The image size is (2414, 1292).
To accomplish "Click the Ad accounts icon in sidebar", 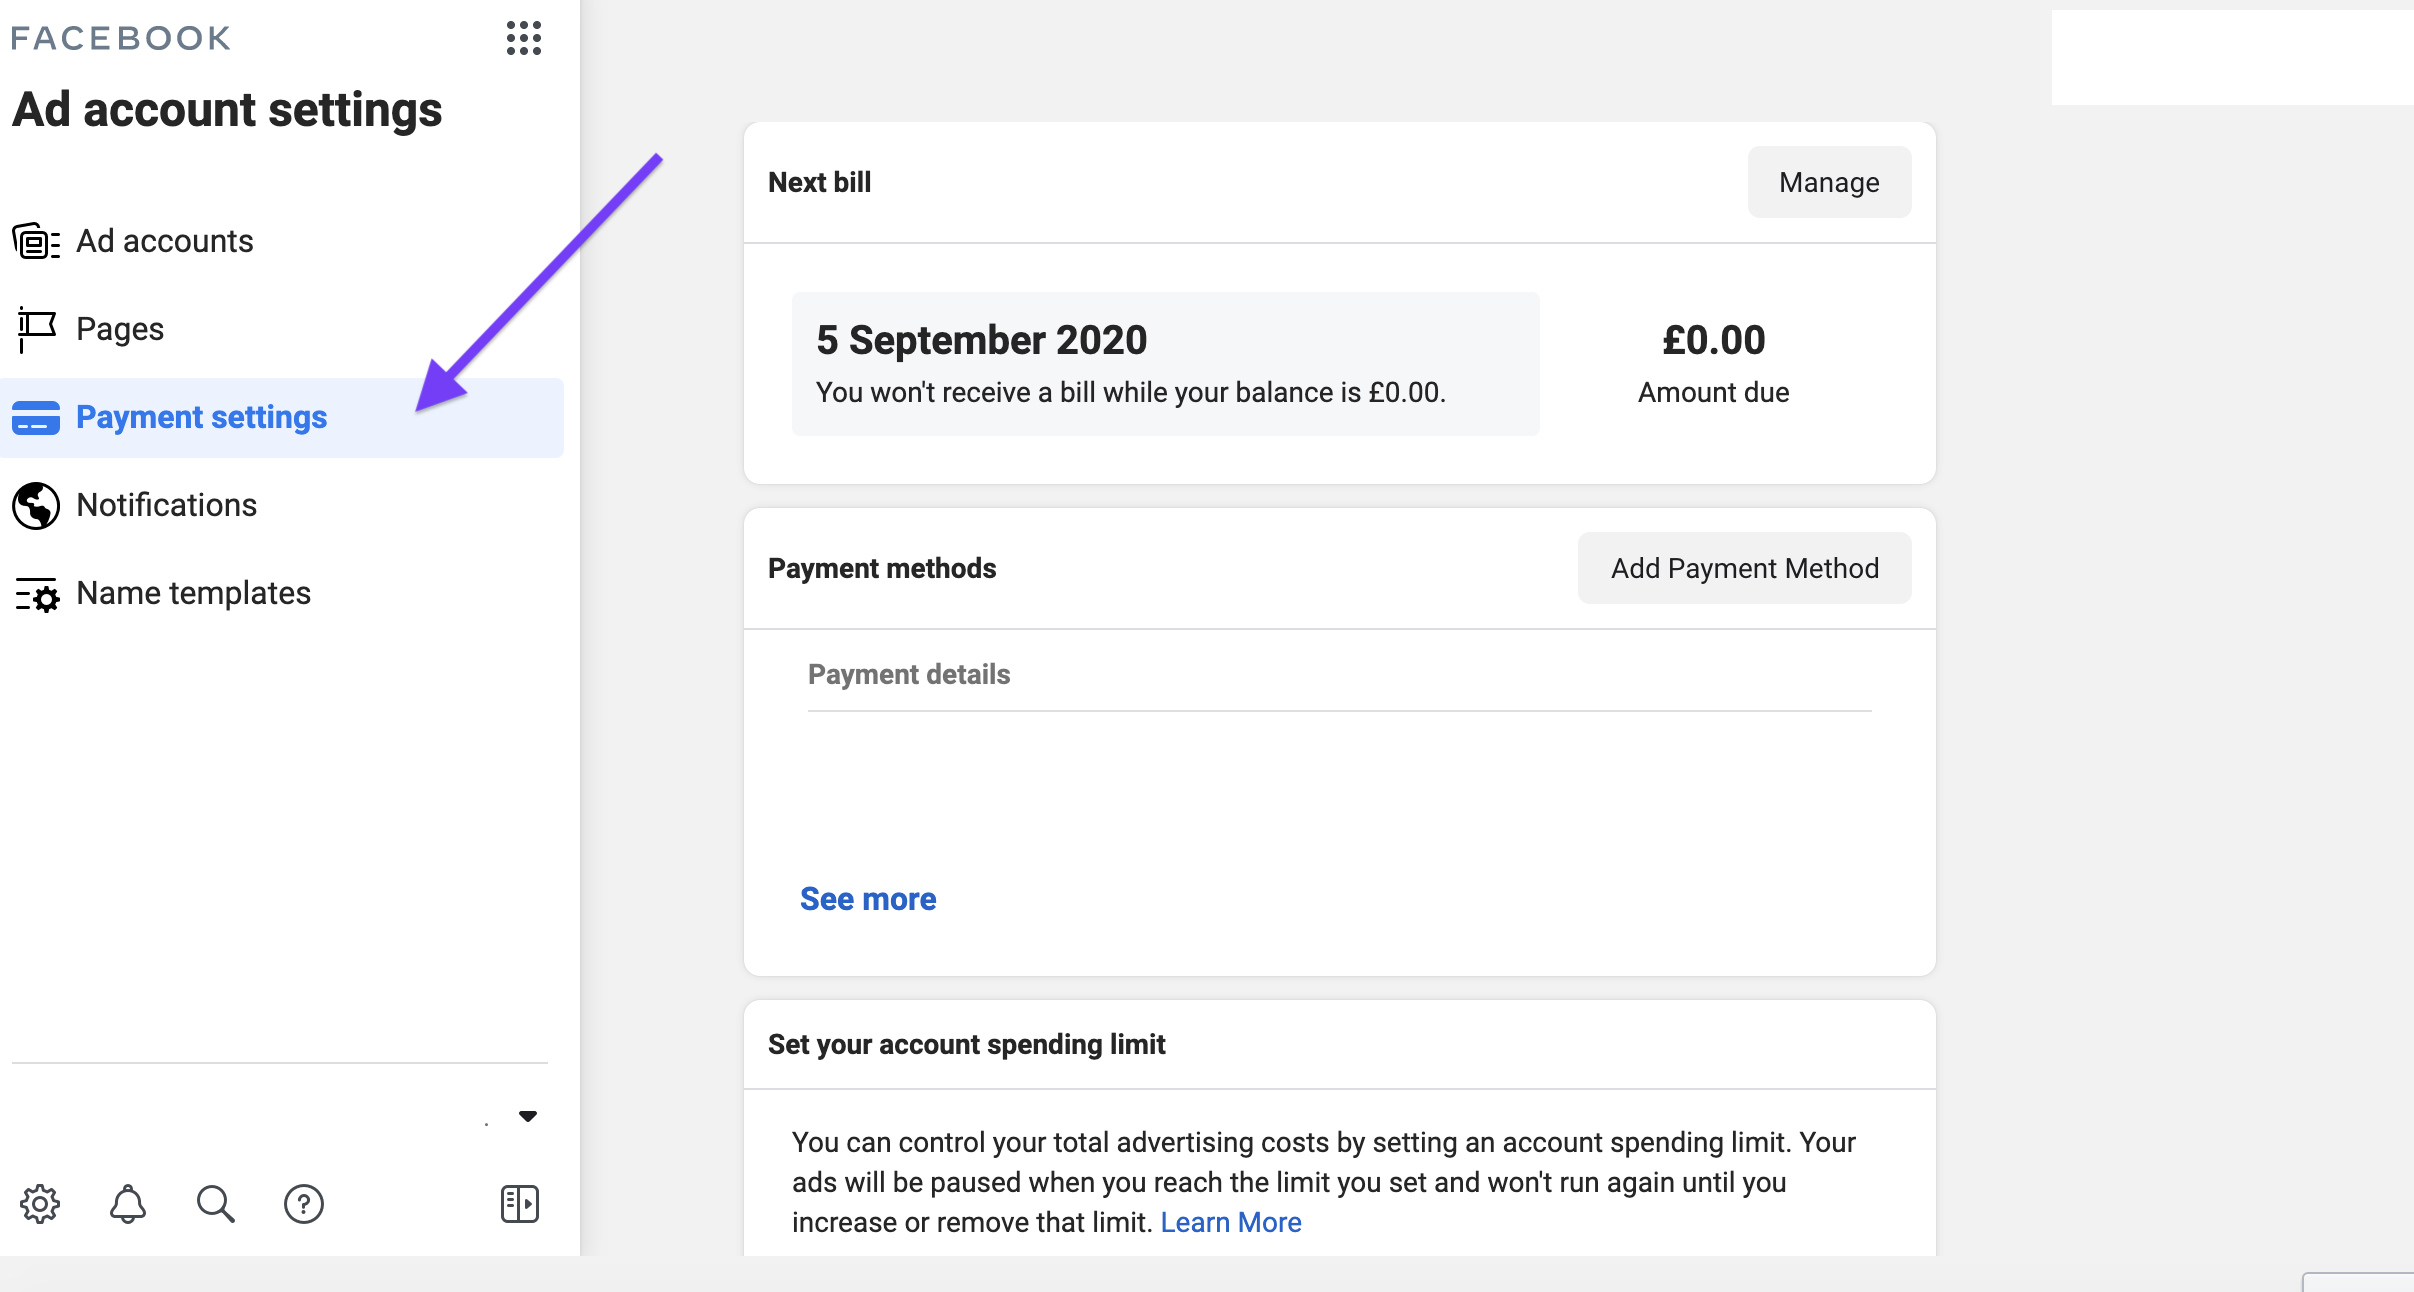I will point(36,240).
